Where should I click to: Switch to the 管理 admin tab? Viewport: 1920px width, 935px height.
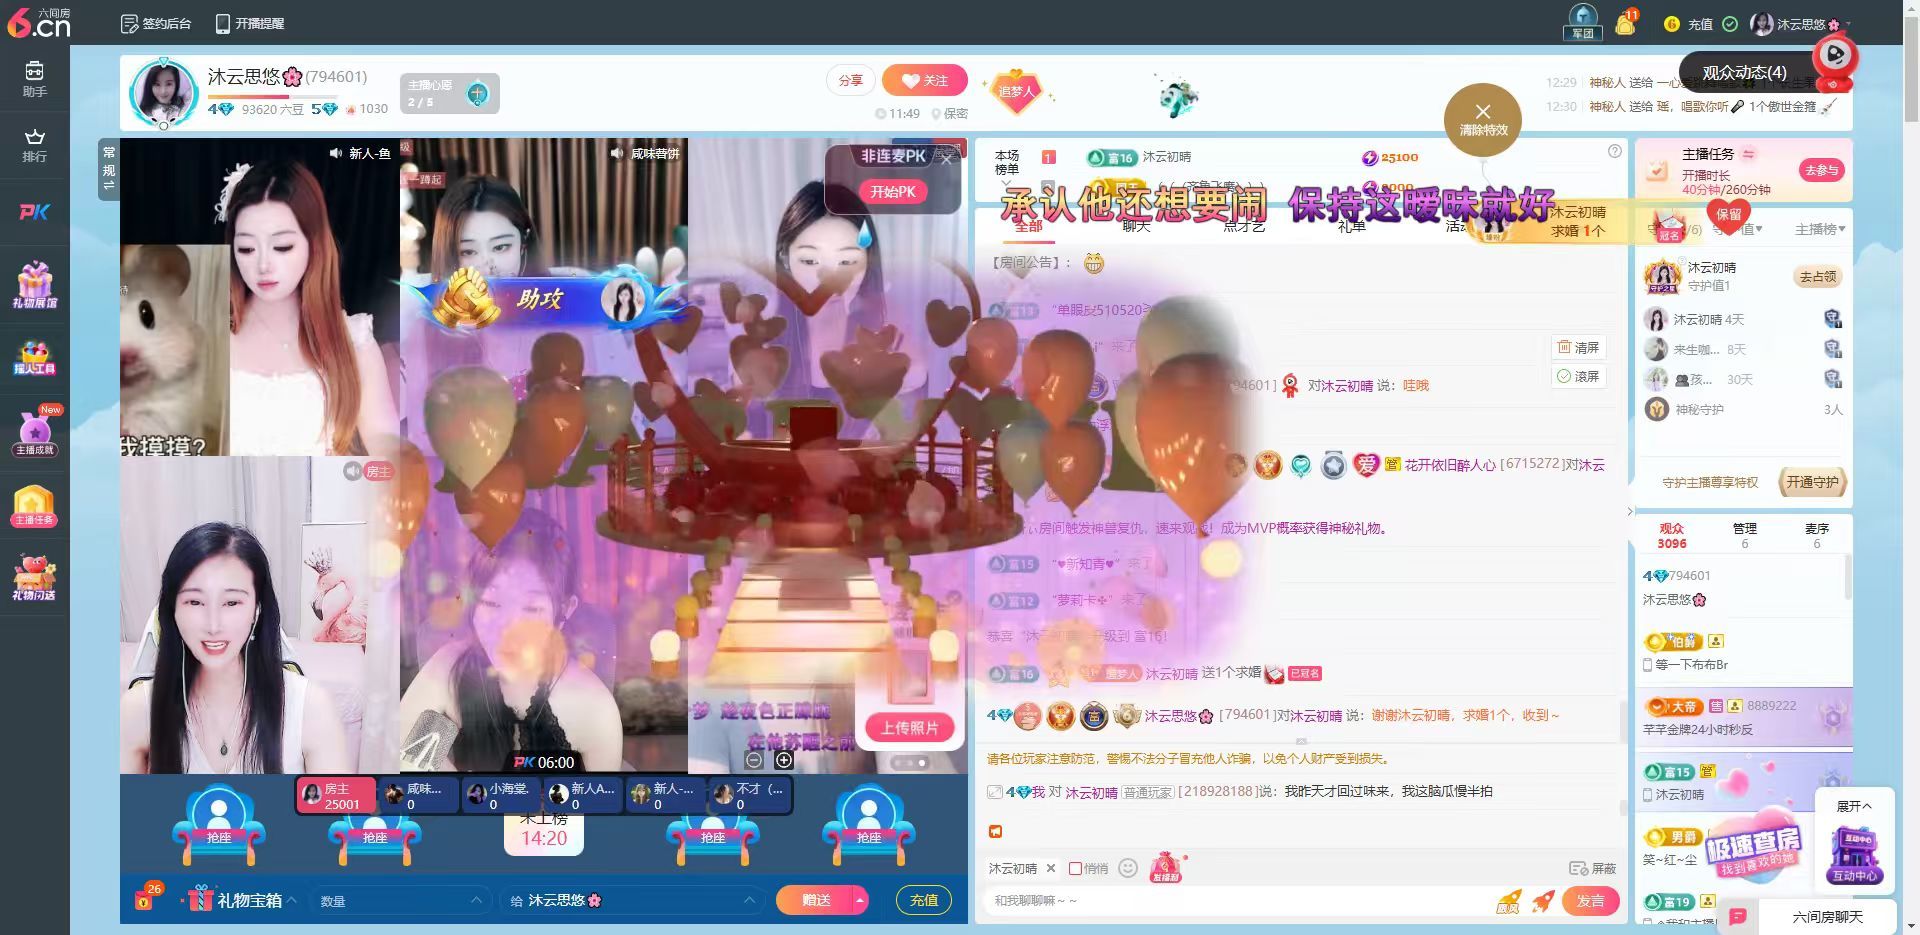tap(1745, 535)
